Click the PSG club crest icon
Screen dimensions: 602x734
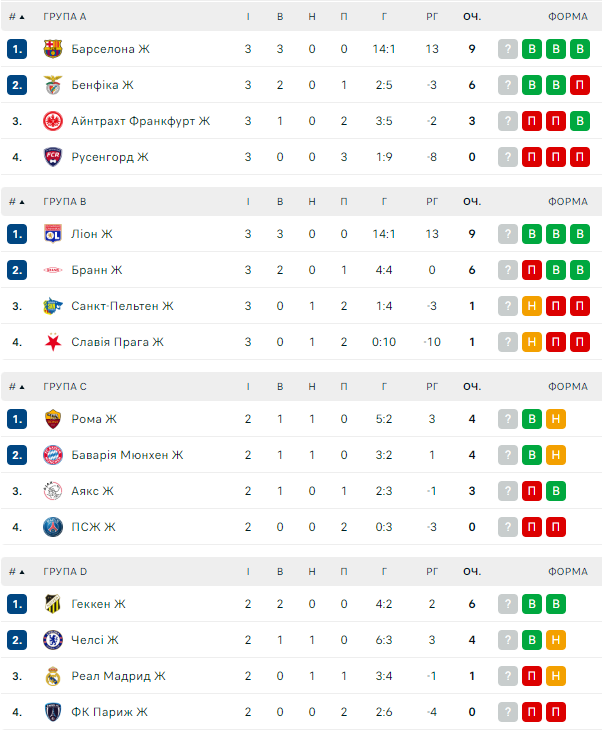(x=53, y=527)
